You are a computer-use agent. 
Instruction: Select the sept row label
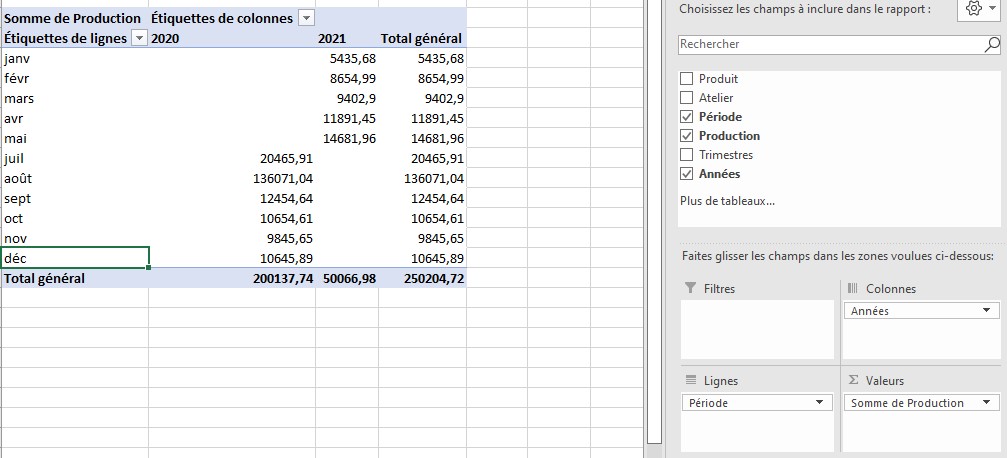click(74, 198)
